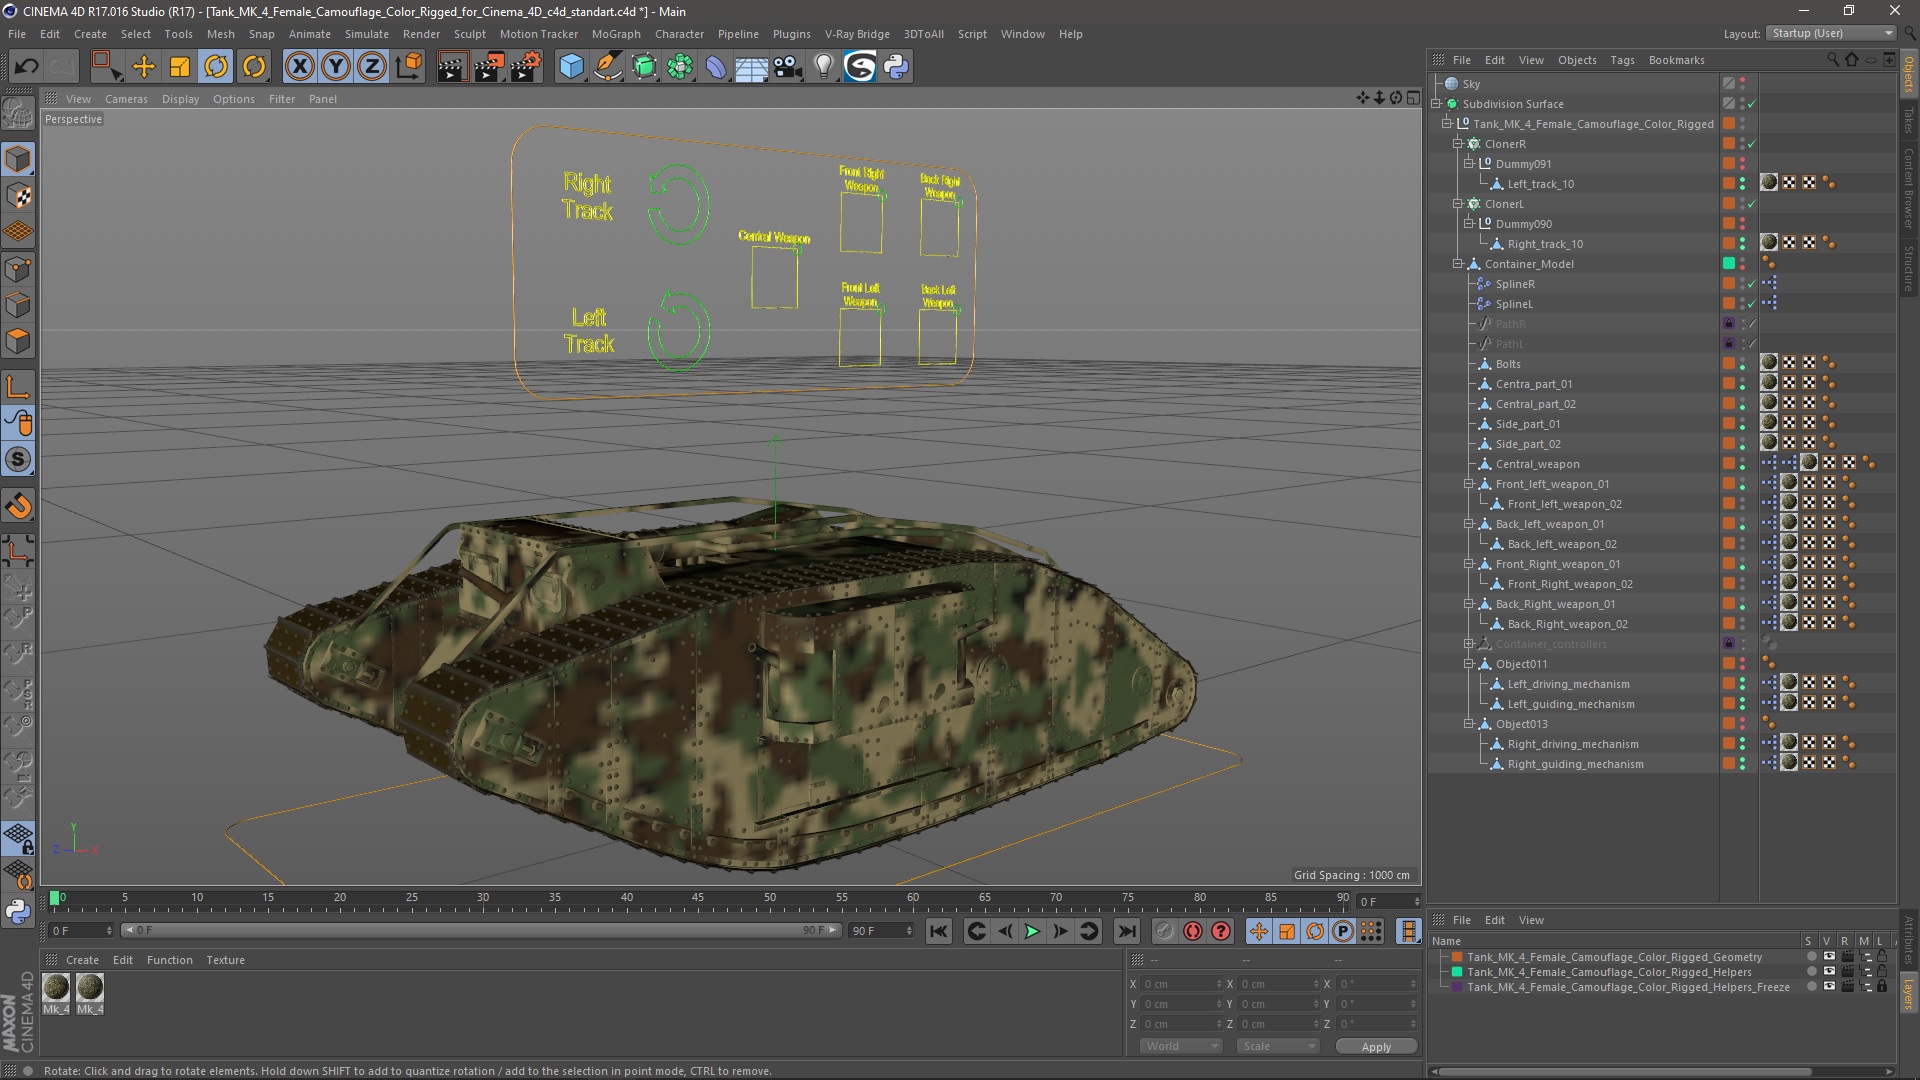Select the Scale tool icon
This screenshot has width=1920, height=1080.
coord(180,67)
